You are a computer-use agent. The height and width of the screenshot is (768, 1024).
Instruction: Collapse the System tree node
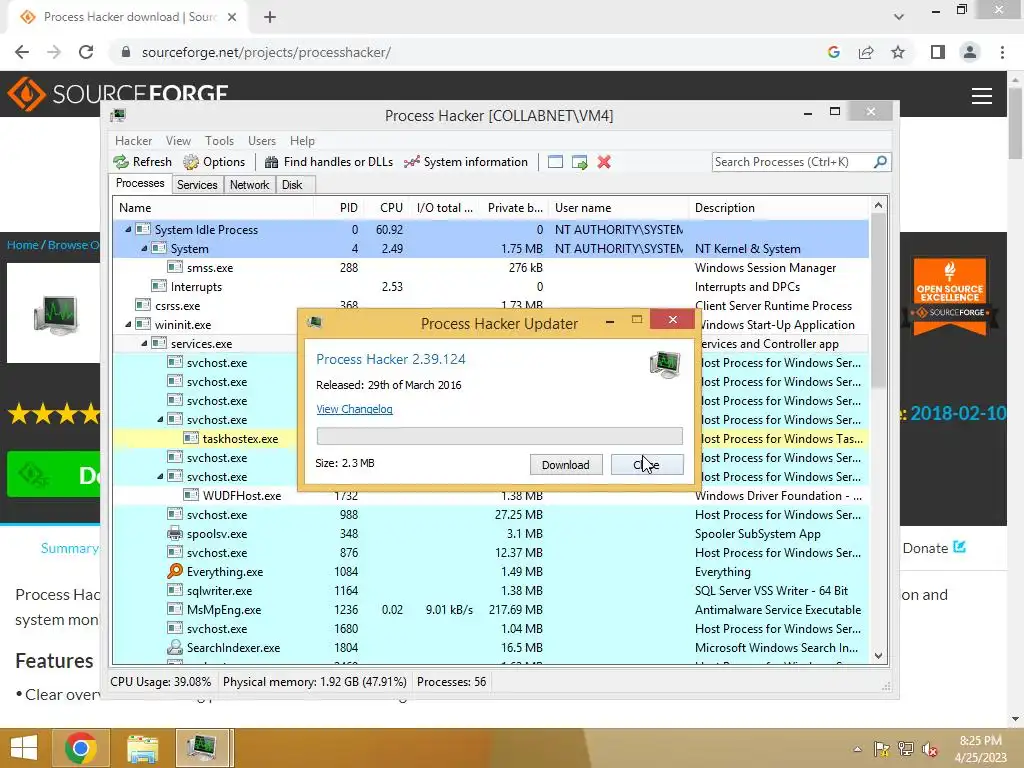(144, 248)
